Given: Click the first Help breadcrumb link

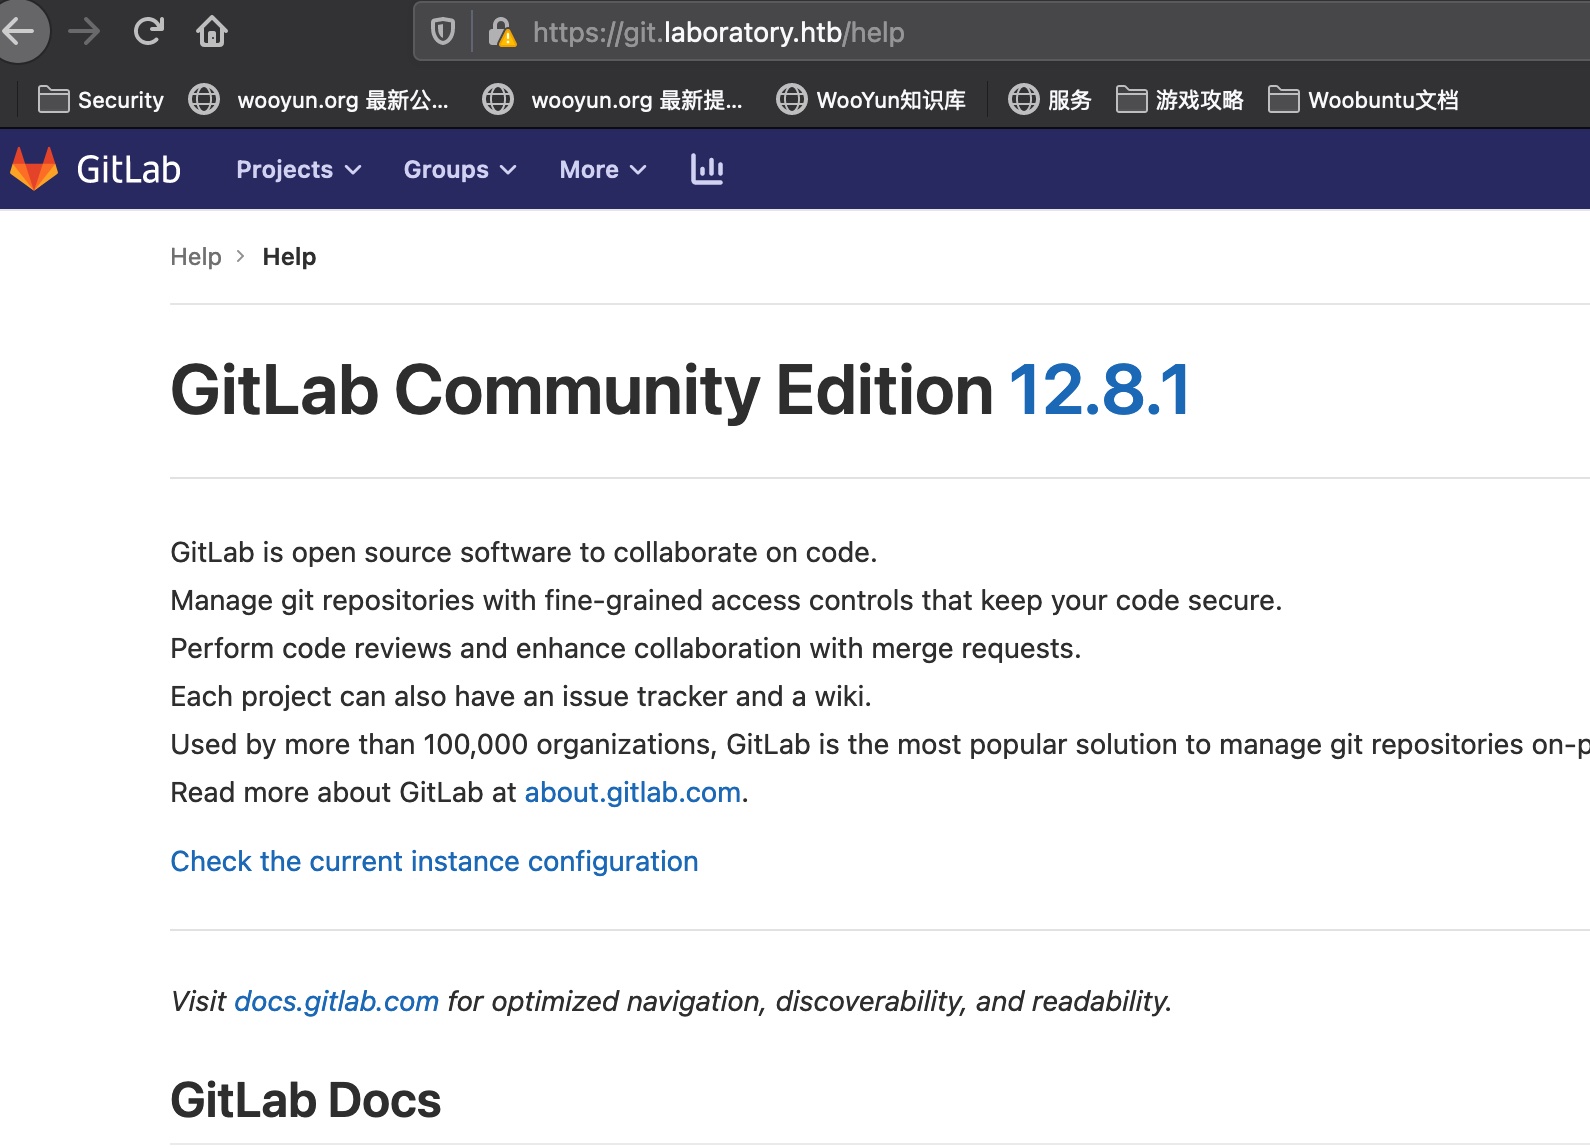Looking at the screenshot, I should tap(196, 257).
